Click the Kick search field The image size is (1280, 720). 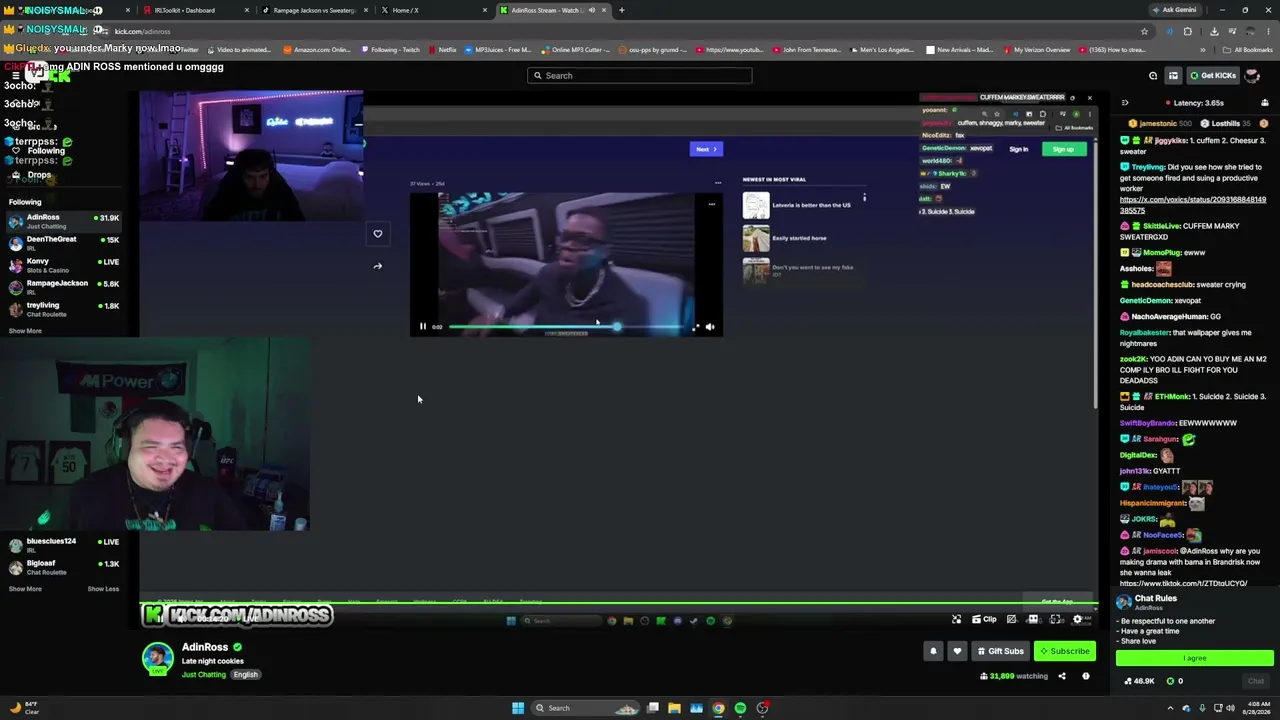[640, 75]
